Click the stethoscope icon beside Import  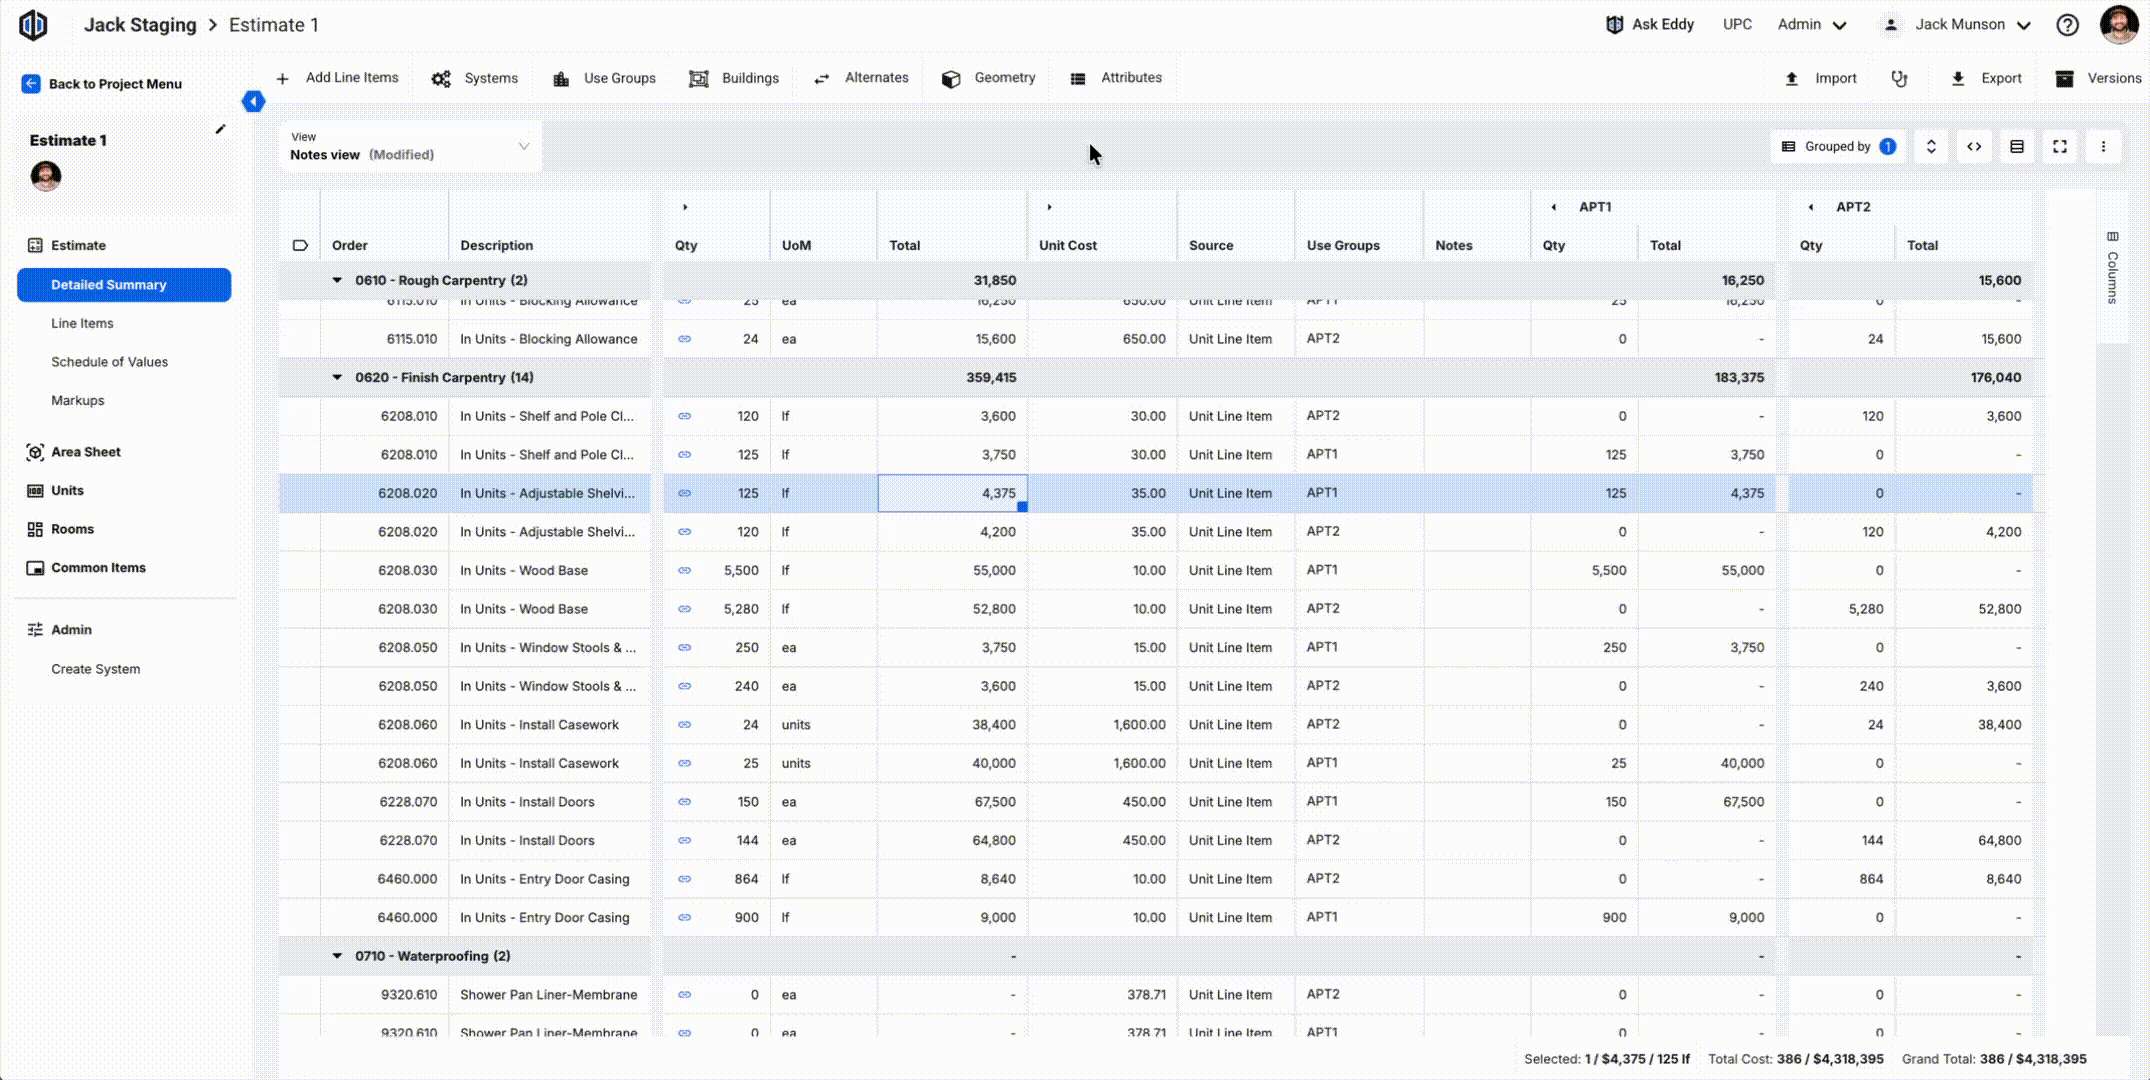[1899, 78]
